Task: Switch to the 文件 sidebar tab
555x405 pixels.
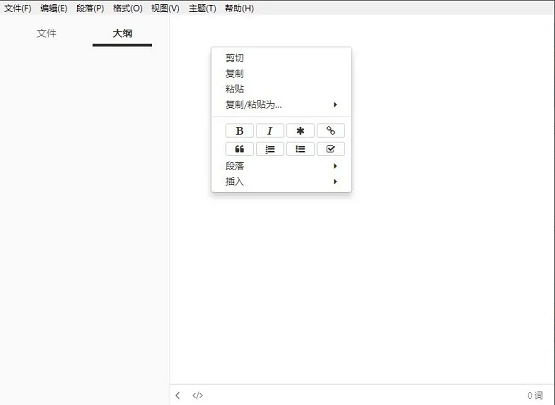Action: tap(46, 34)
